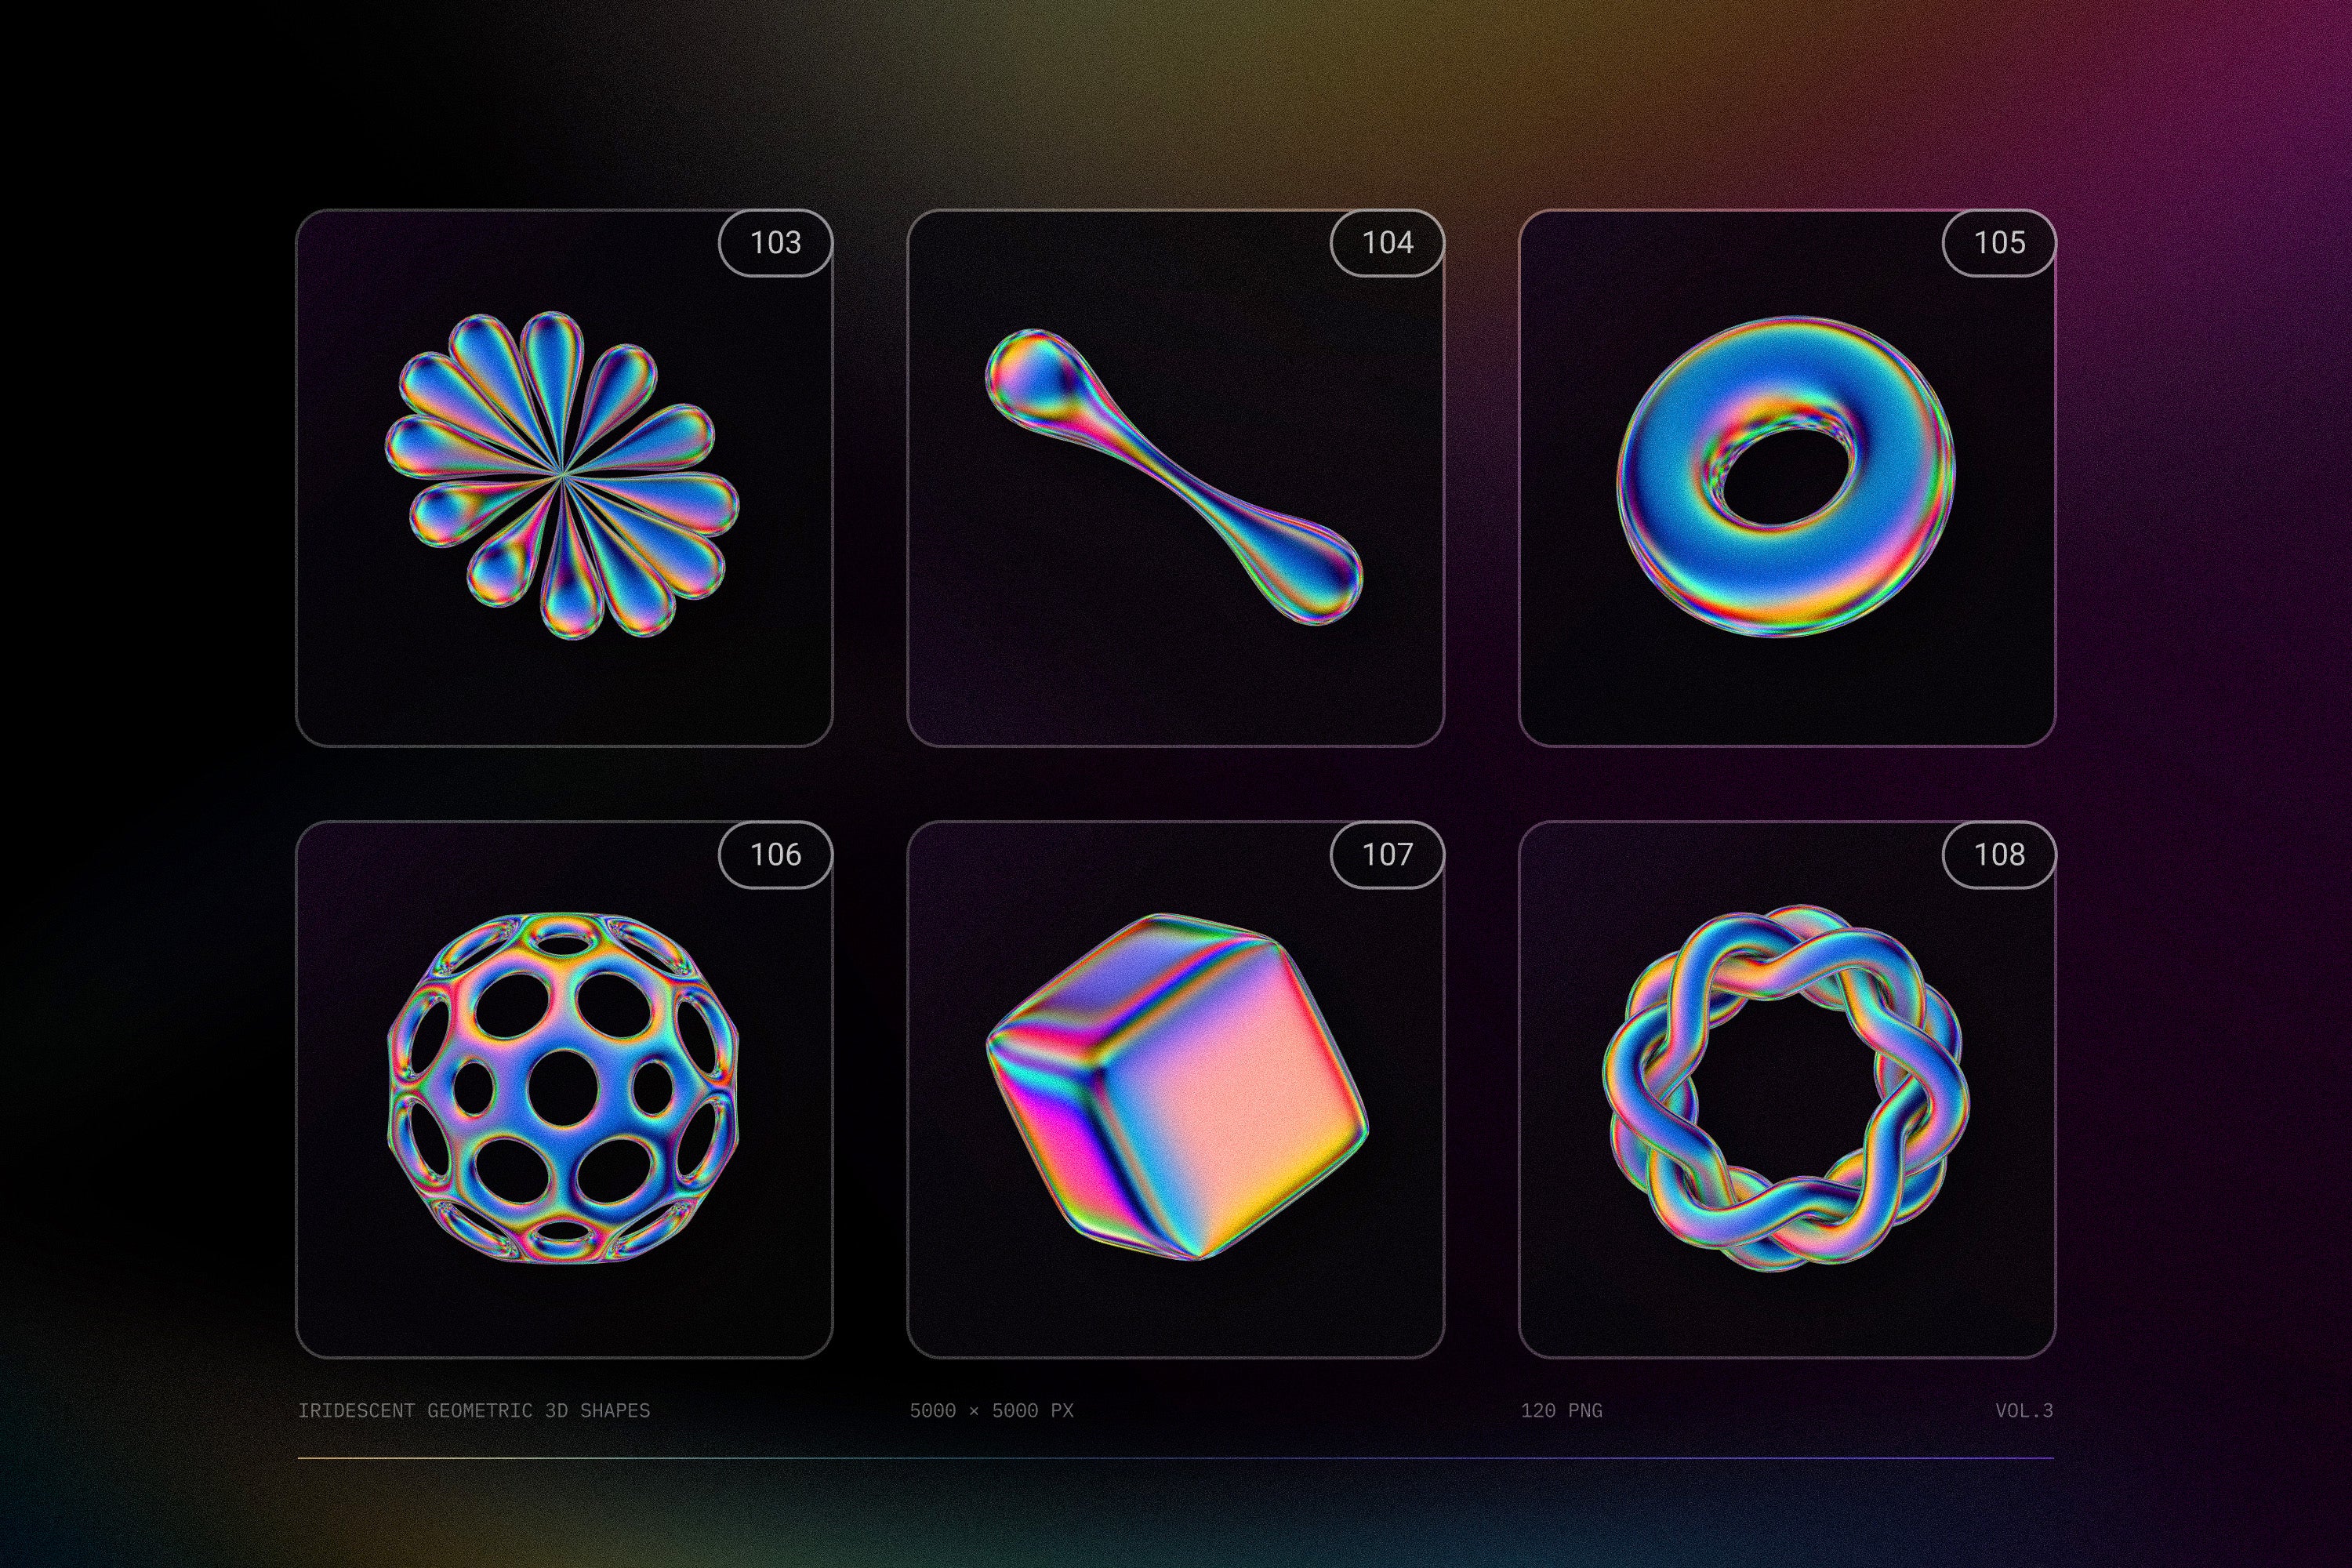Click the 106 number badge
The width and height of the screenshot is (2352, 1568).
(x=775, y=854)
